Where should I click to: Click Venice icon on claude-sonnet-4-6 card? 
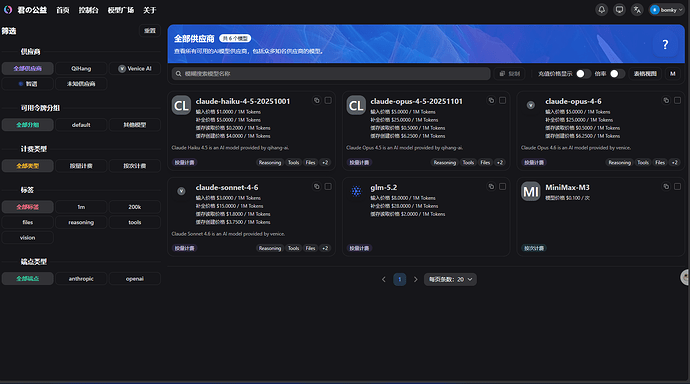[181, 191]
